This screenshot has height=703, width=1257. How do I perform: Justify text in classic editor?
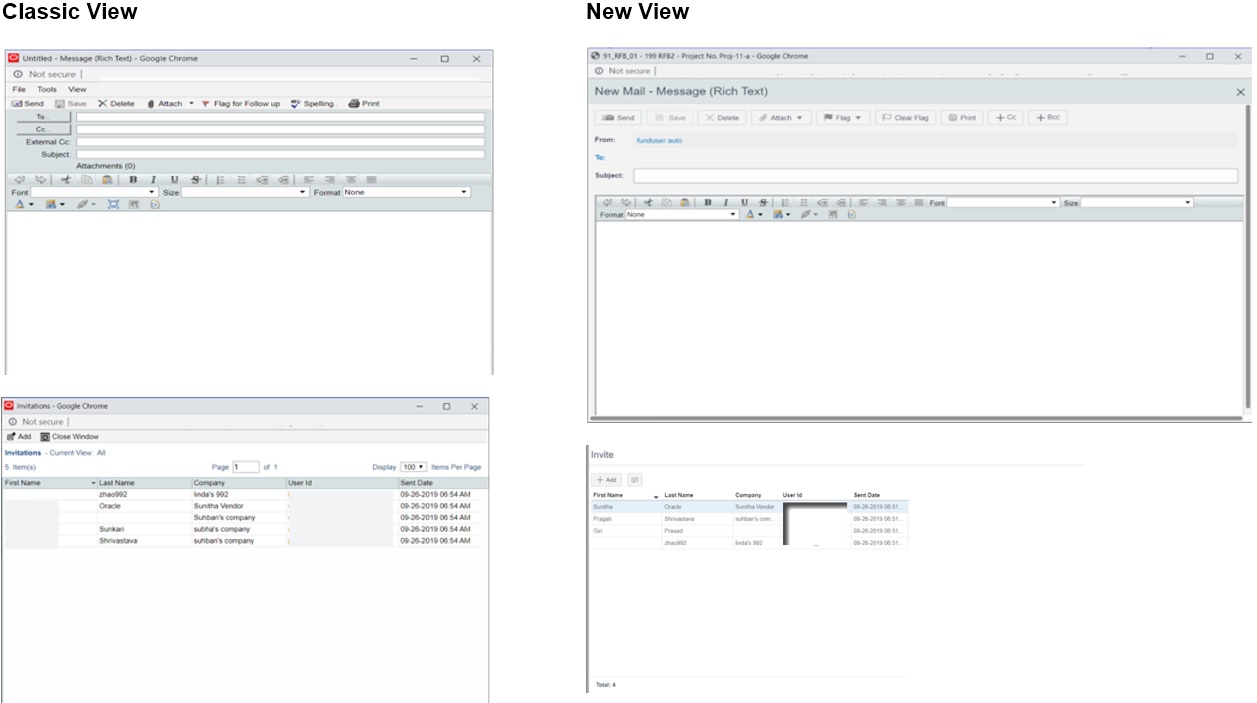[x=371, y=180]
